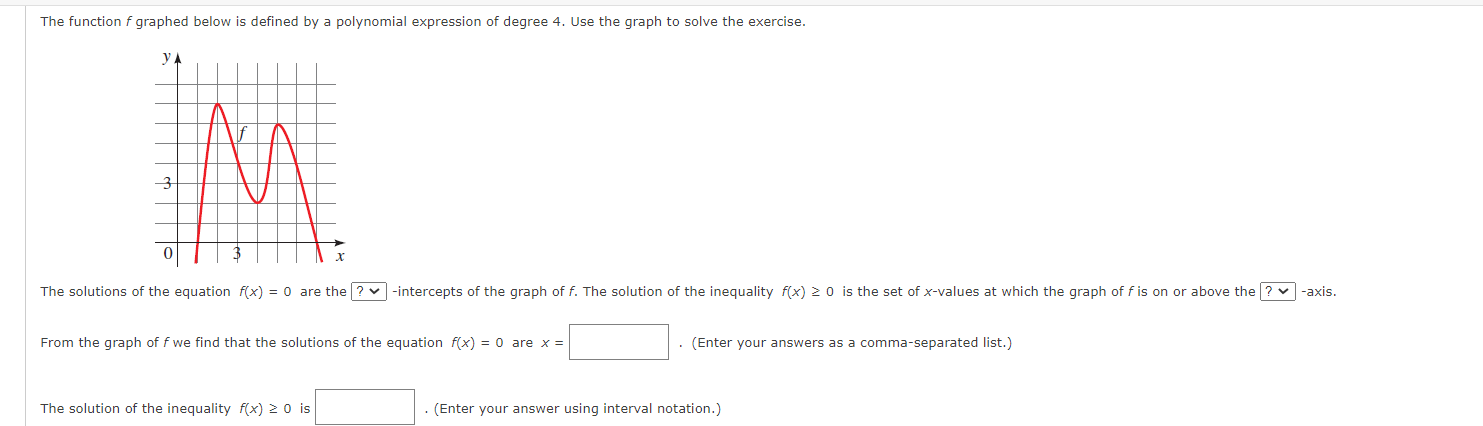Image resolution: width=1483 pixels, height=426 pixels.
Task: Click the x-axis label on the graph
Action: click(x=340, y=257)
